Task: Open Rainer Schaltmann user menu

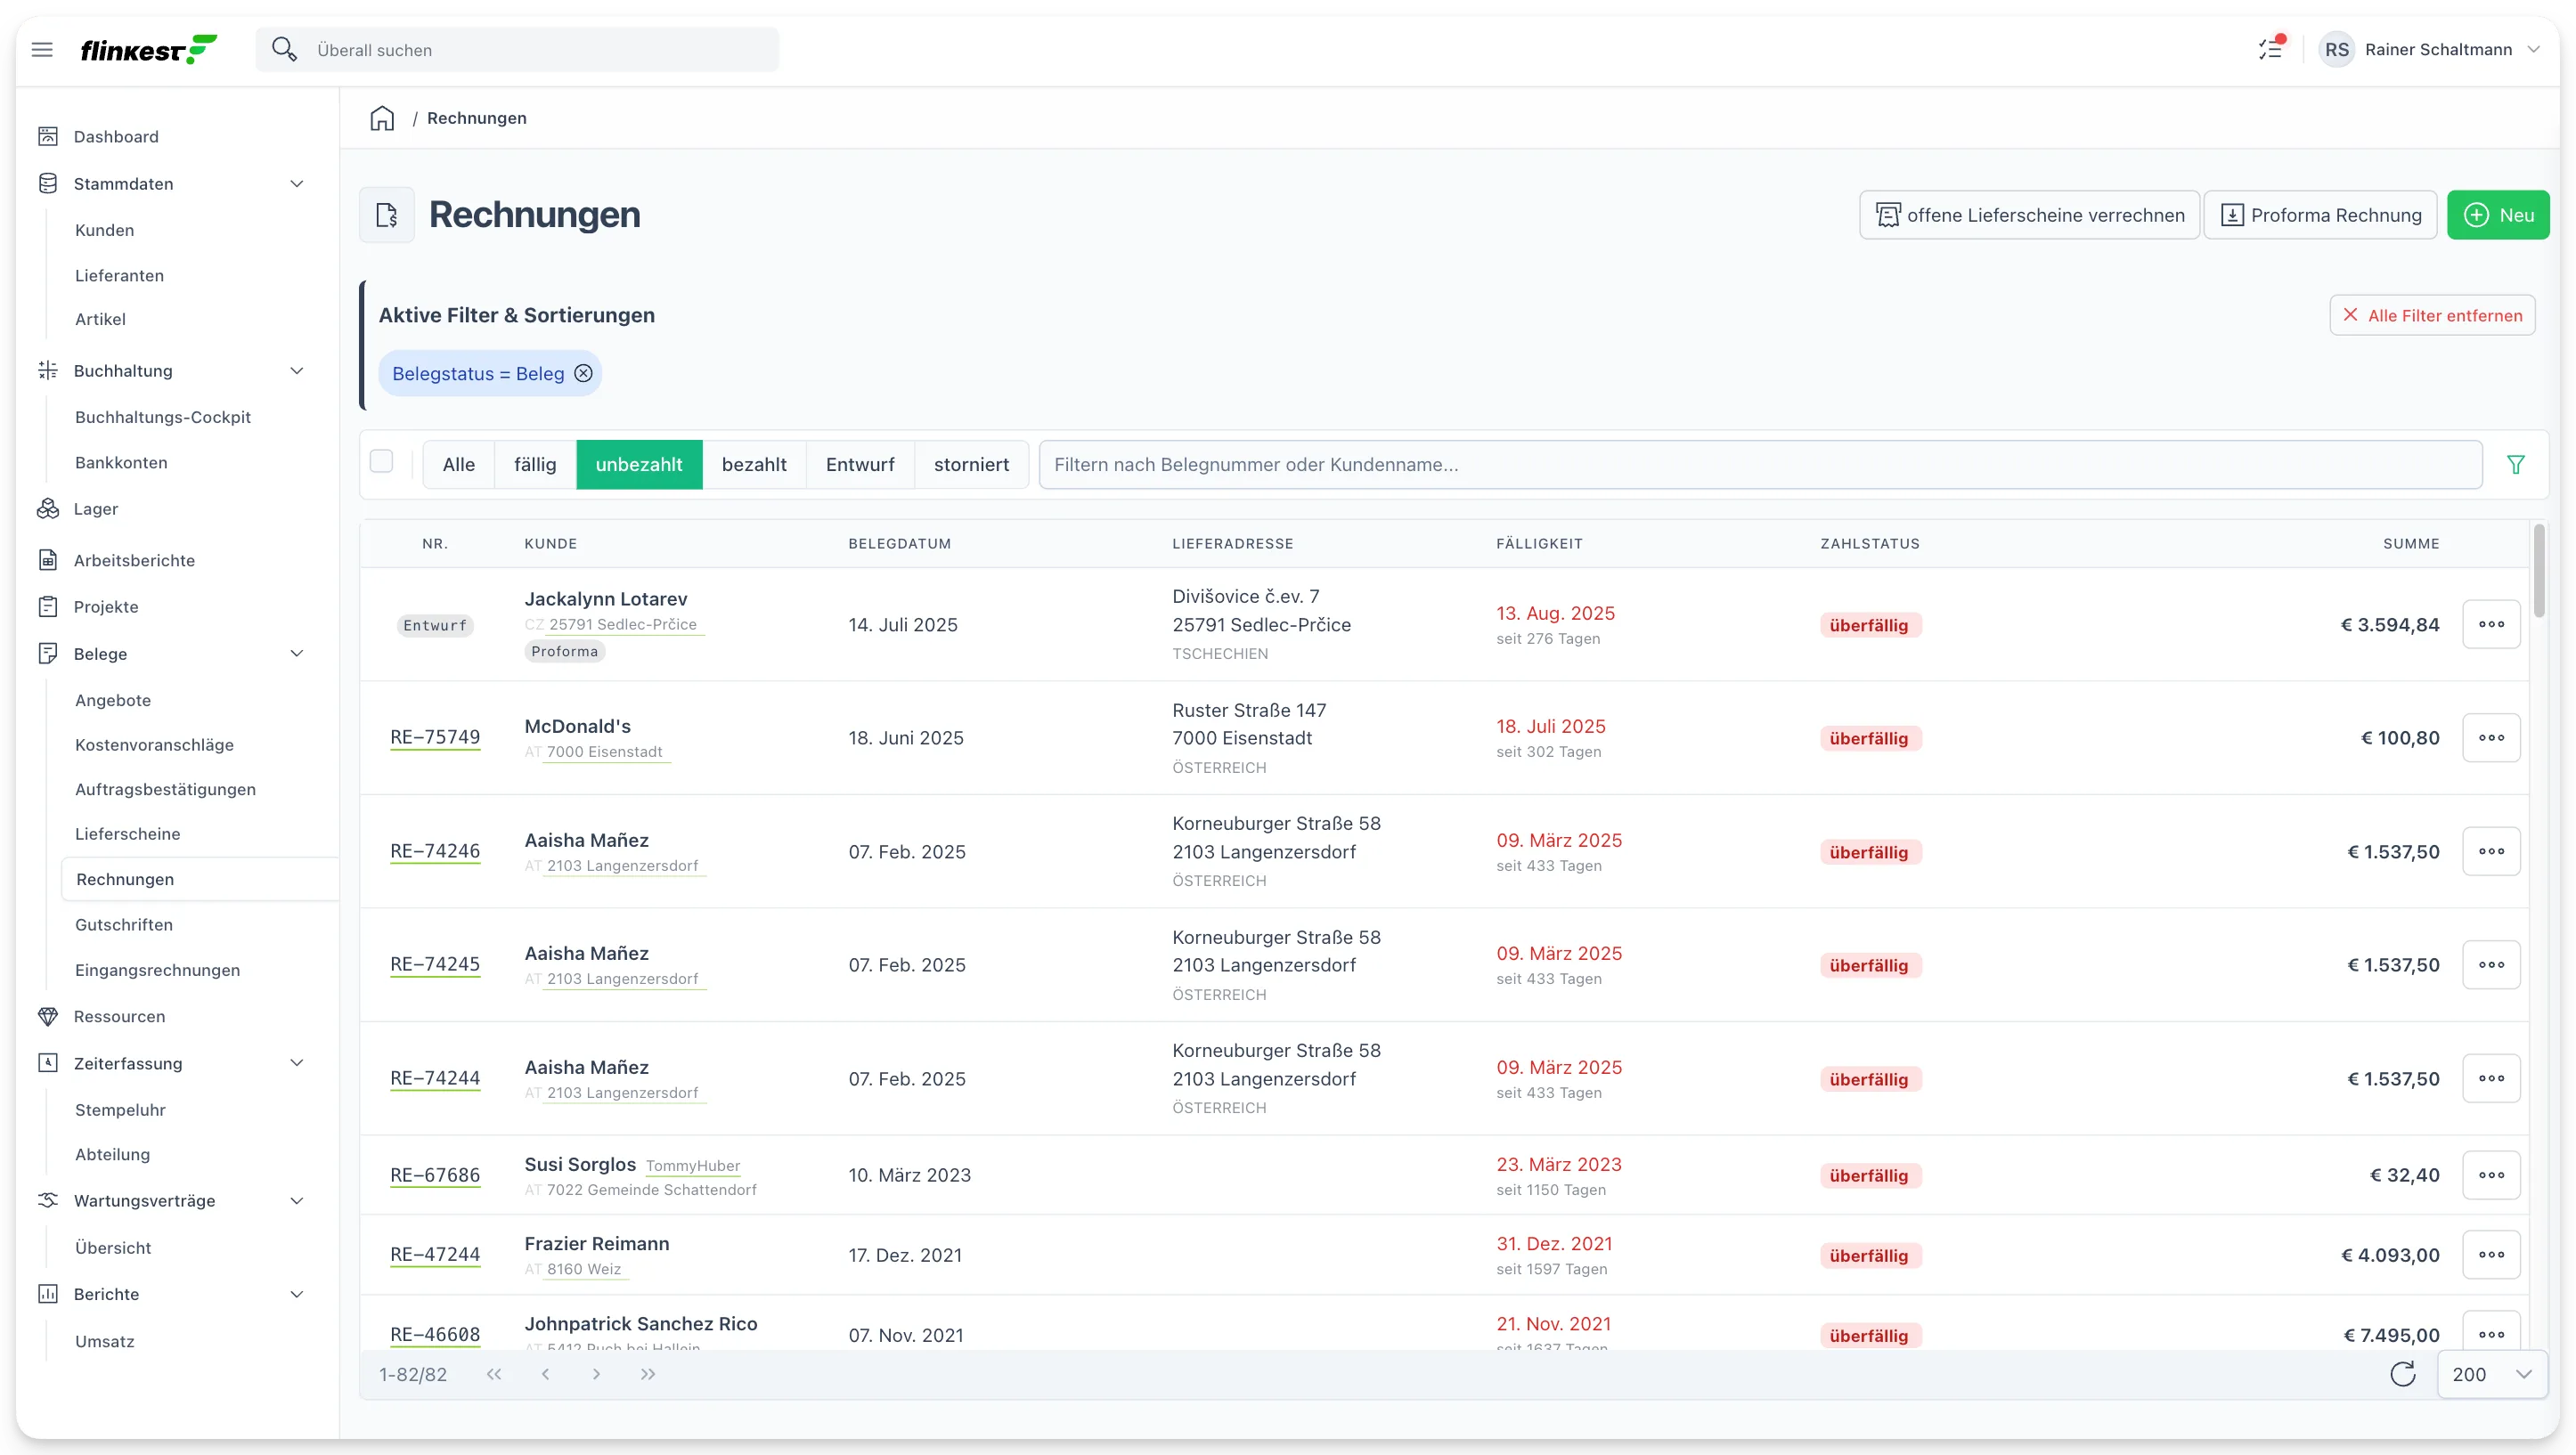Action: [x=2431, y=50]
